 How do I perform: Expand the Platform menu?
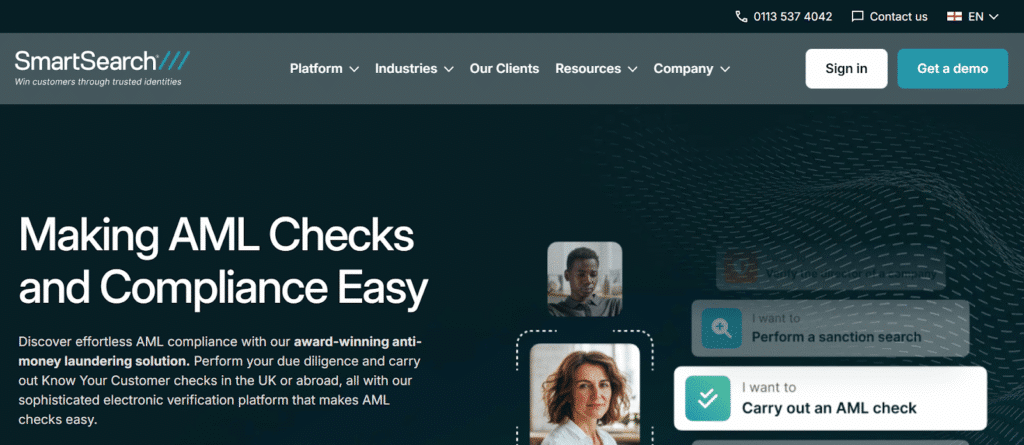pos(325,69)
